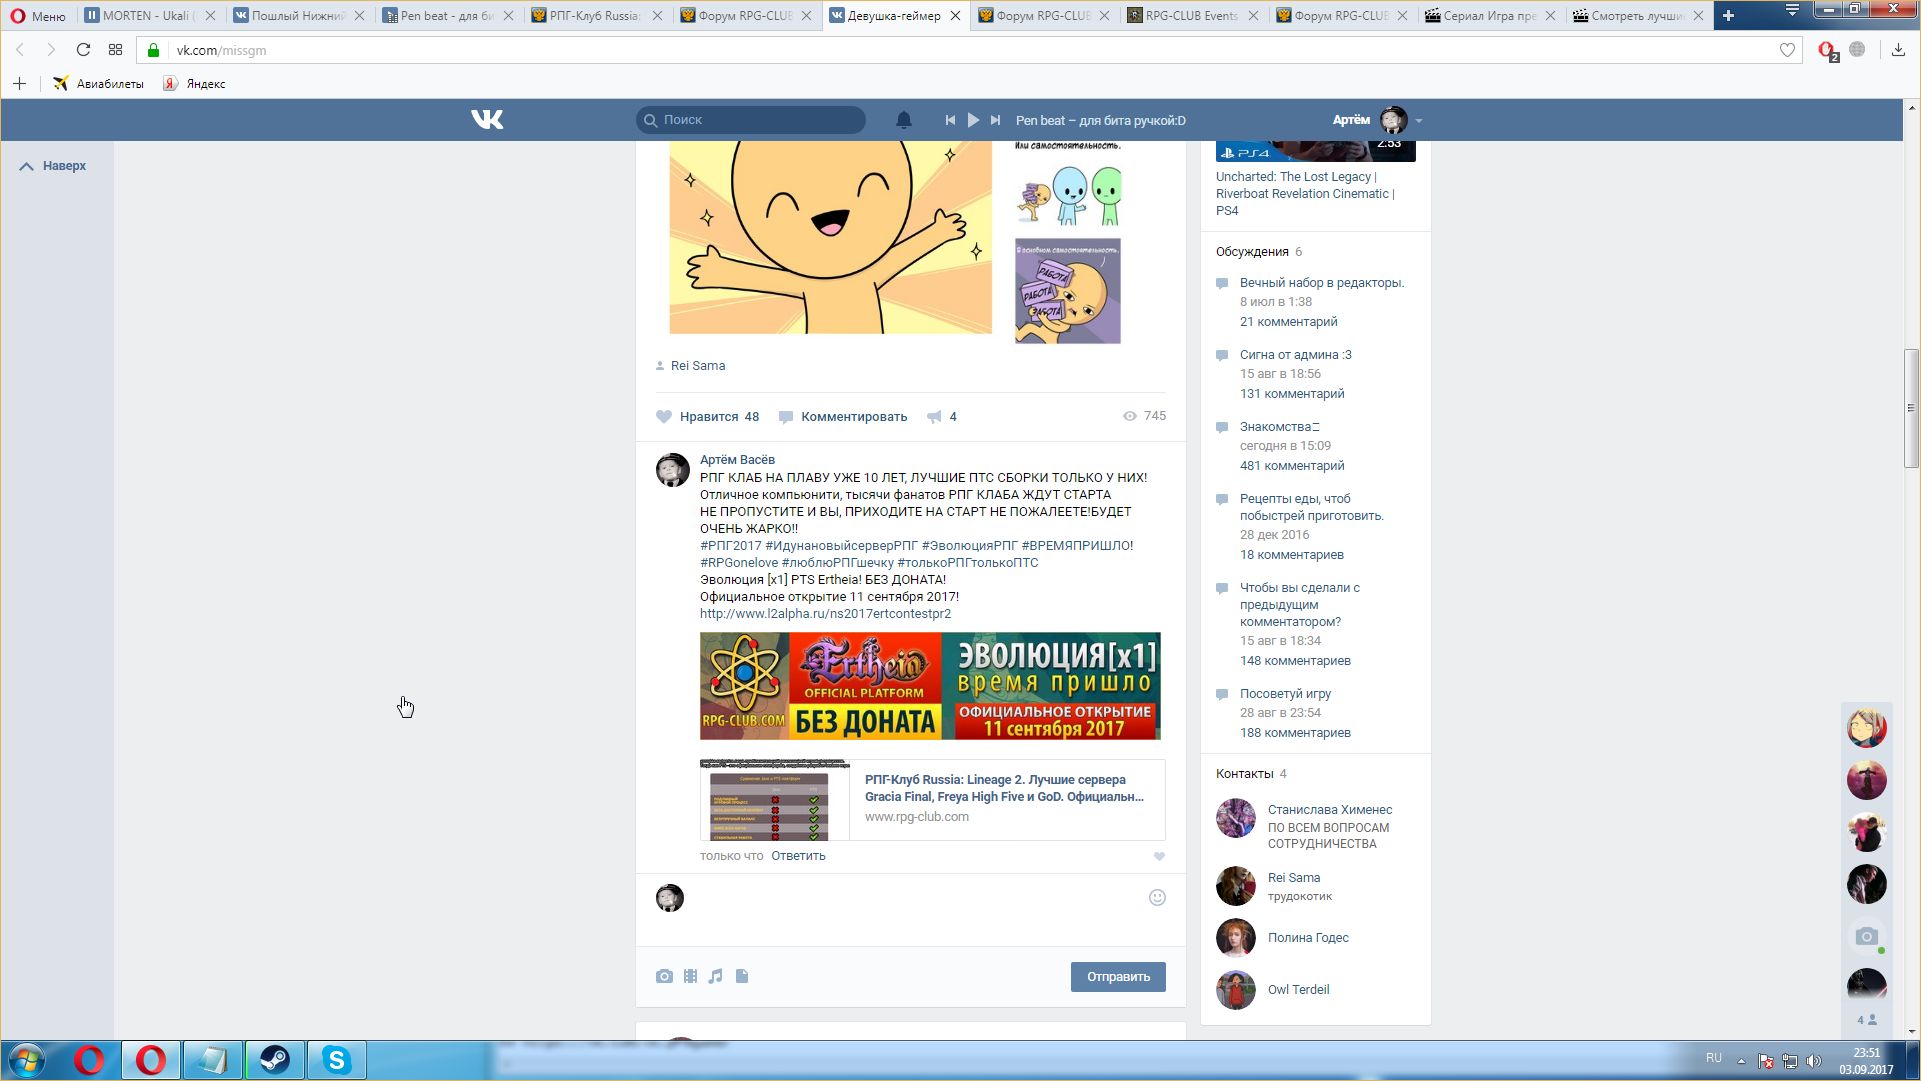This screenshot has width=1921, height=1081.
Task: Open Авиабилеты bookmark
Action: coord(98,84)
